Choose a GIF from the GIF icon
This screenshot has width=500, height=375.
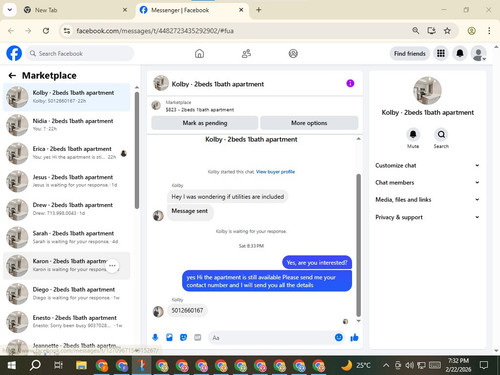click(x=198, y=337)
